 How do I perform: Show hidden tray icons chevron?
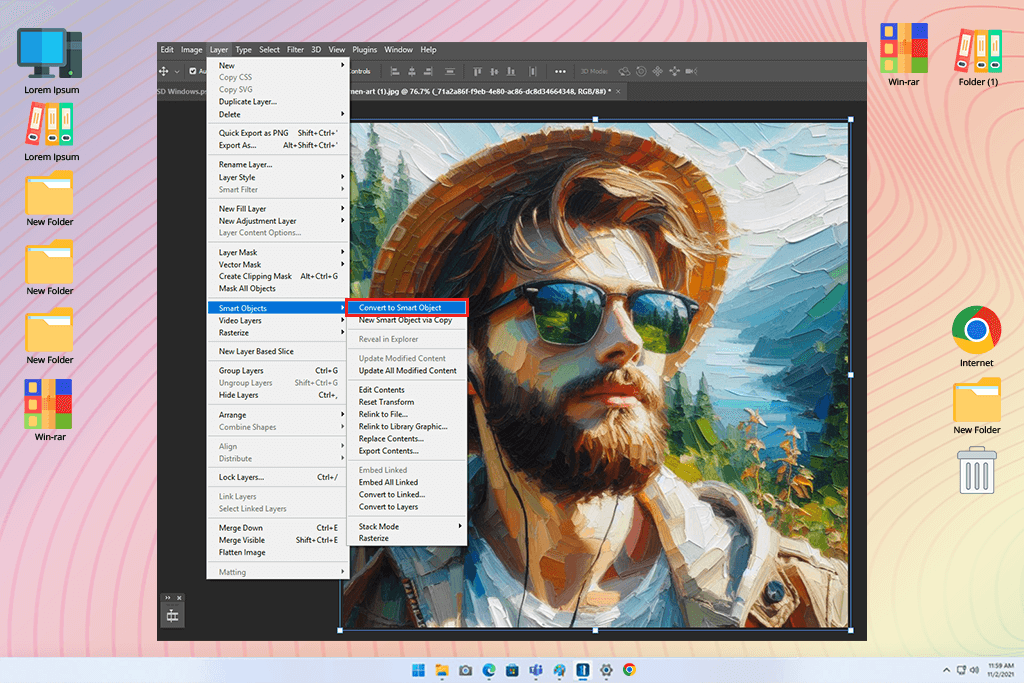pyautogui.click(x=946, y=671)
